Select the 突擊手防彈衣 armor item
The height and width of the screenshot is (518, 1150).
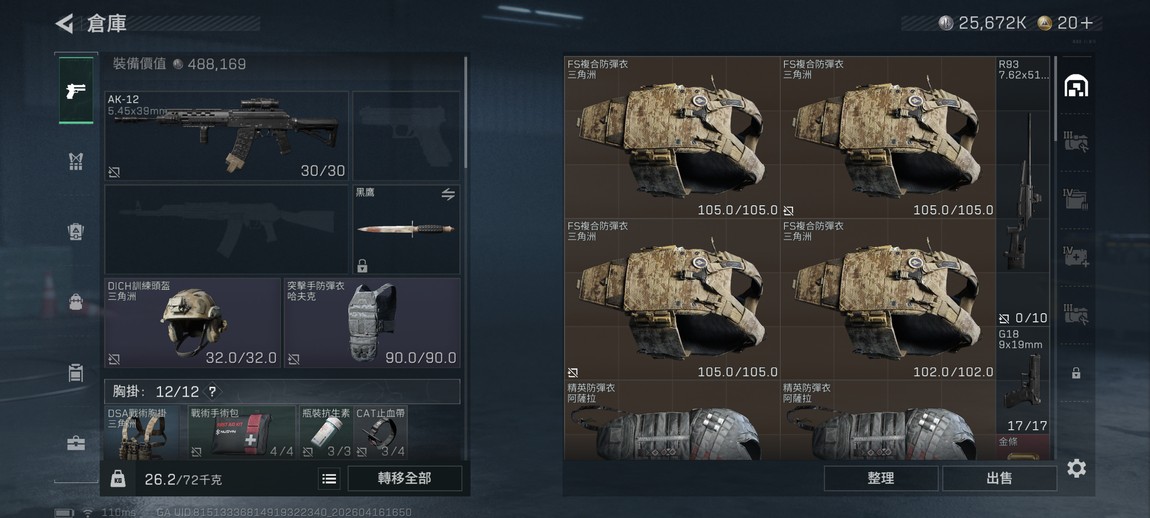(x=372, y=323)
